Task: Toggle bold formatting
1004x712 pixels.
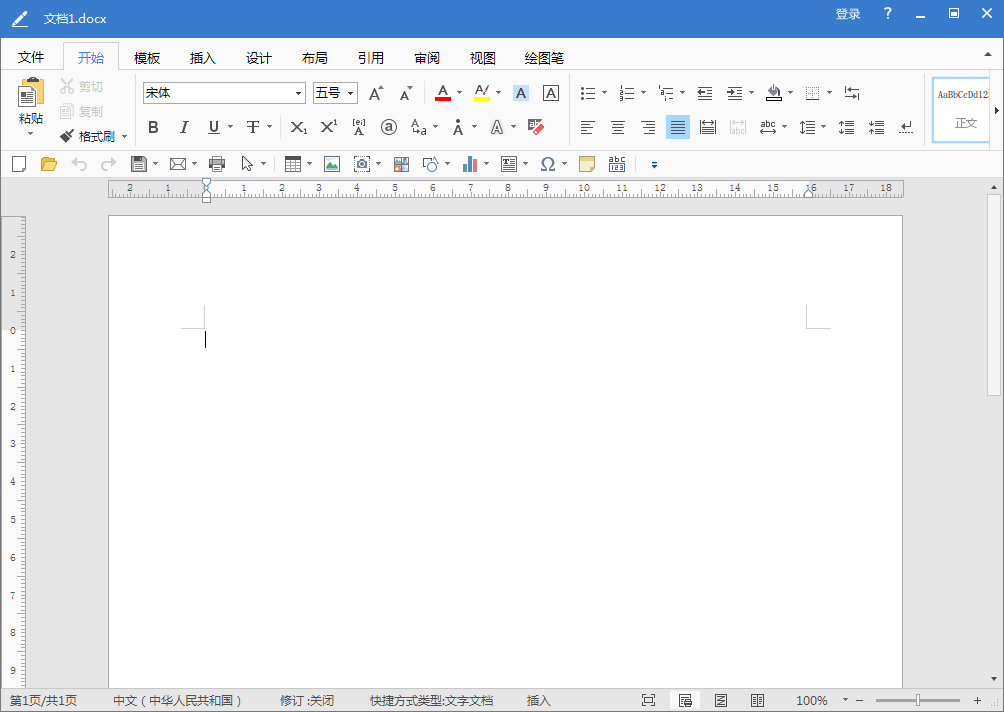Action: (x=153, y=128)
